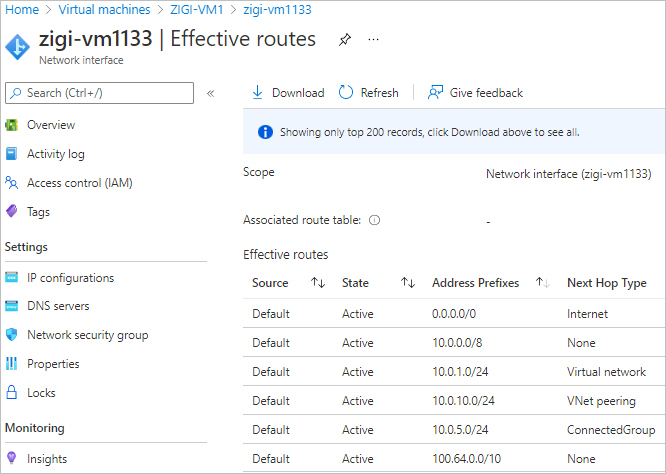The height and width of the screenshot is (474, 666).
Task: Click the Insights lightbulb icon
Action: 11,458
